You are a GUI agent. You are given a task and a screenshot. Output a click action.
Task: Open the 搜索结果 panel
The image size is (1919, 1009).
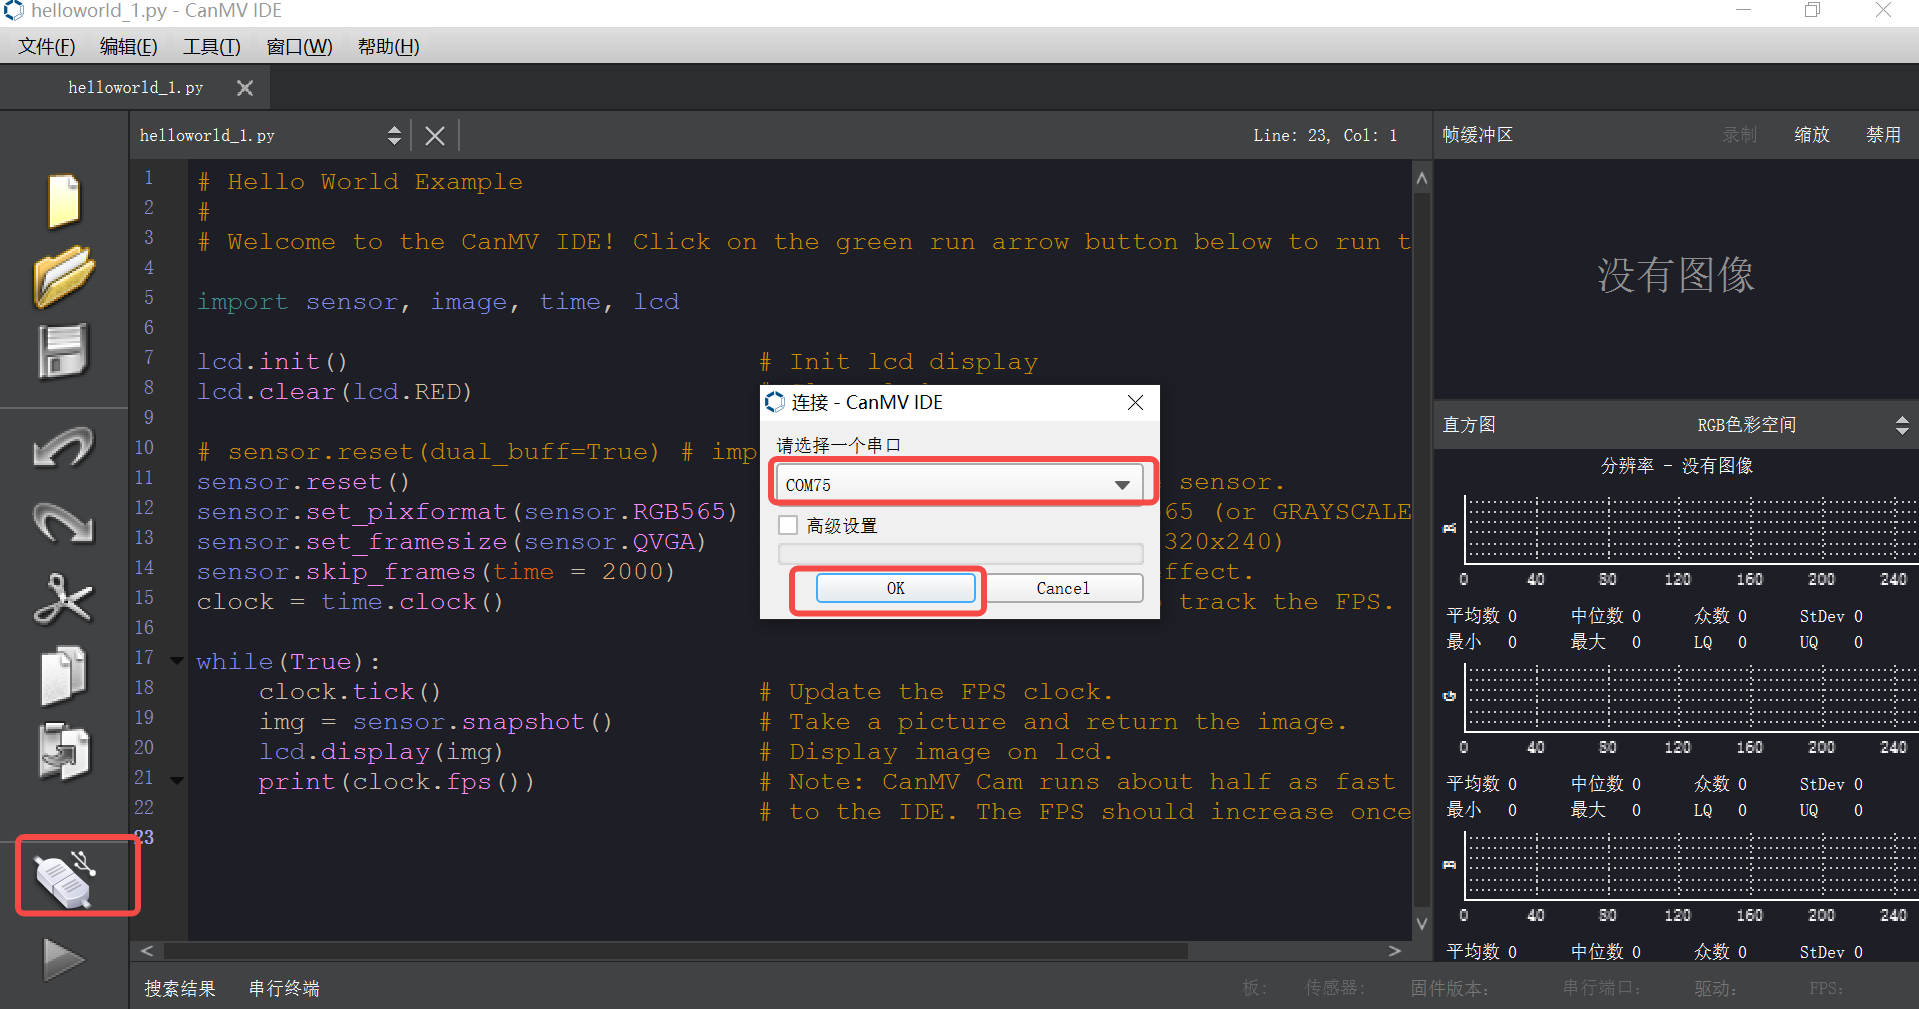[x=180, y=988]
